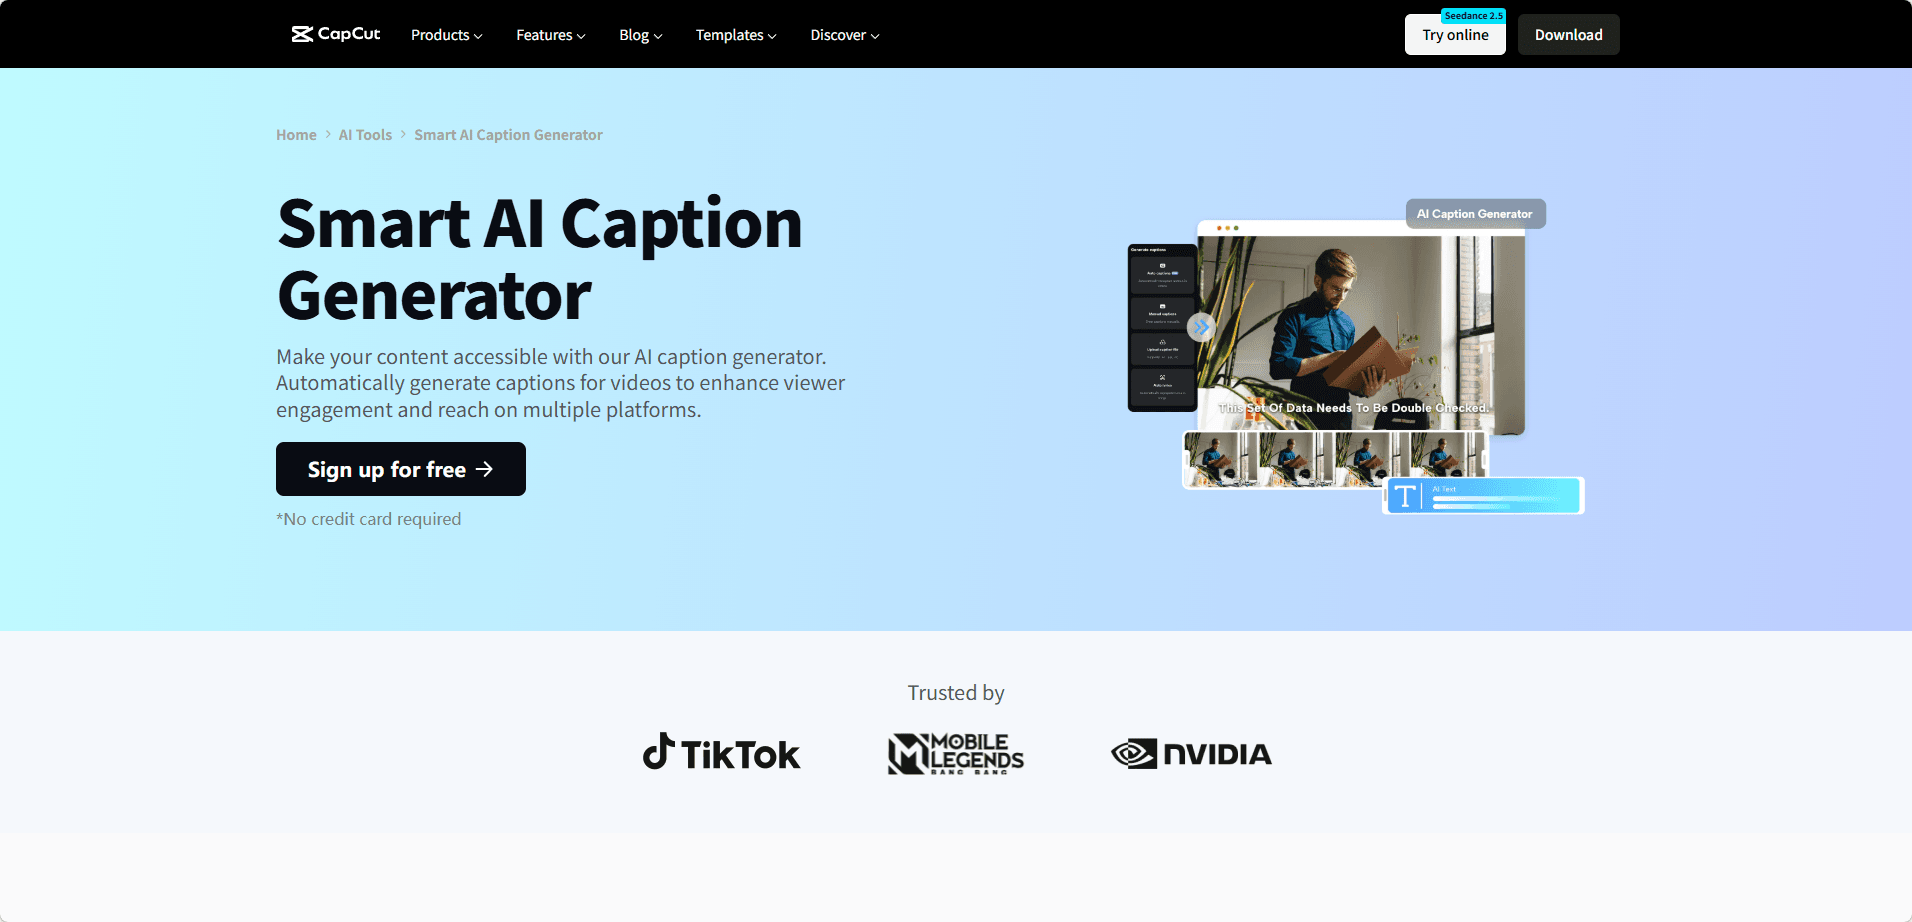
Task: Open the Blog dropdown
Action: click(x=641, y=35)
